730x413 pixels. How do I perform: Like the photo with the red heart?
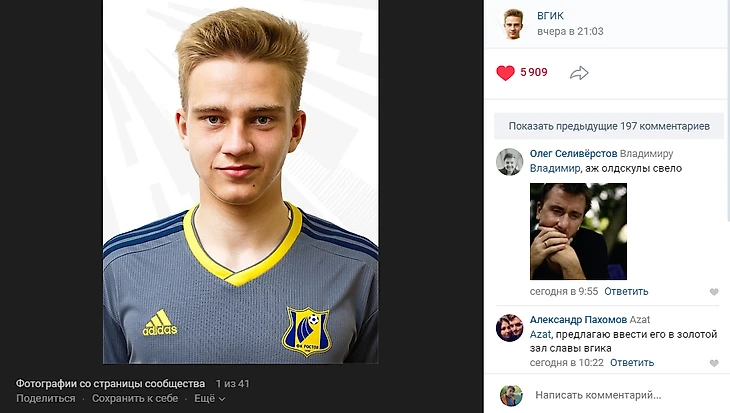(x=505, y=73)
